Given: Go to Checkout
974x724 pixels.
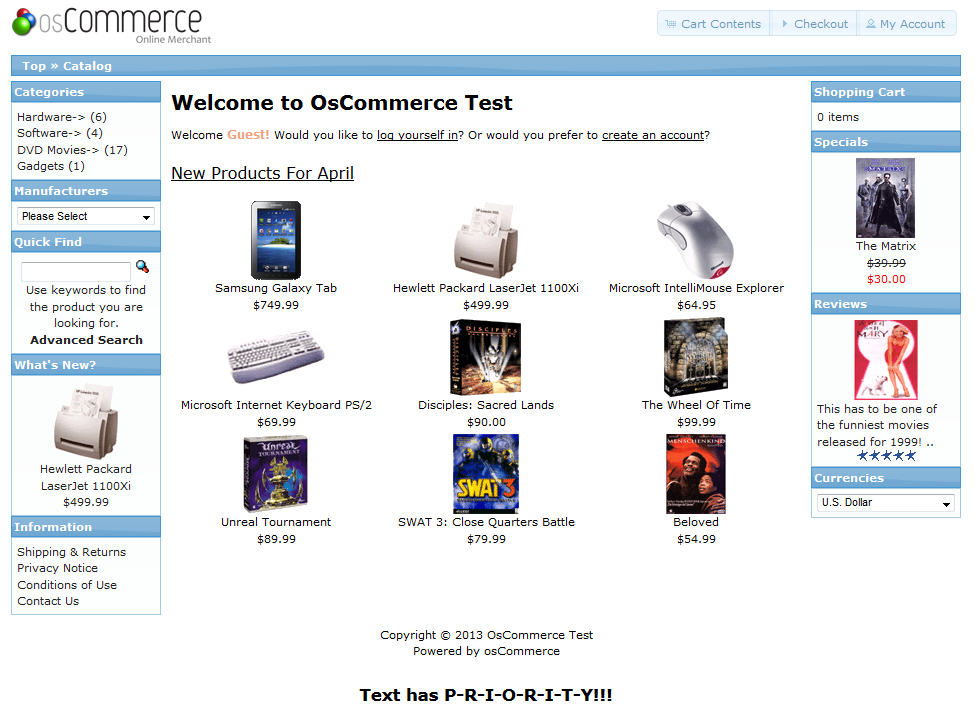Looking at the screenshot, I should tap(814, 24).
